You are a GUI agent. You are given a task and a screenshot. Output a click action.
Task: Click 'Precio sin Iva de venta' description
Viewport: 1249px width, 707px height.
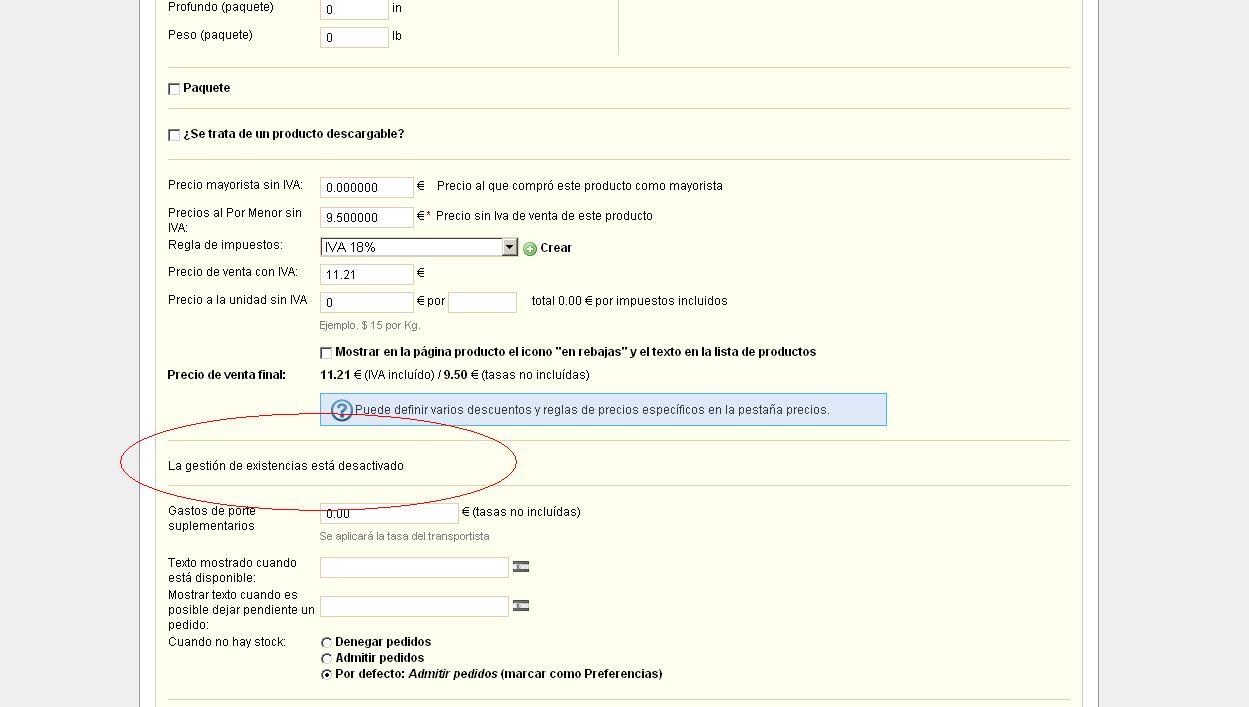(544, 216)
